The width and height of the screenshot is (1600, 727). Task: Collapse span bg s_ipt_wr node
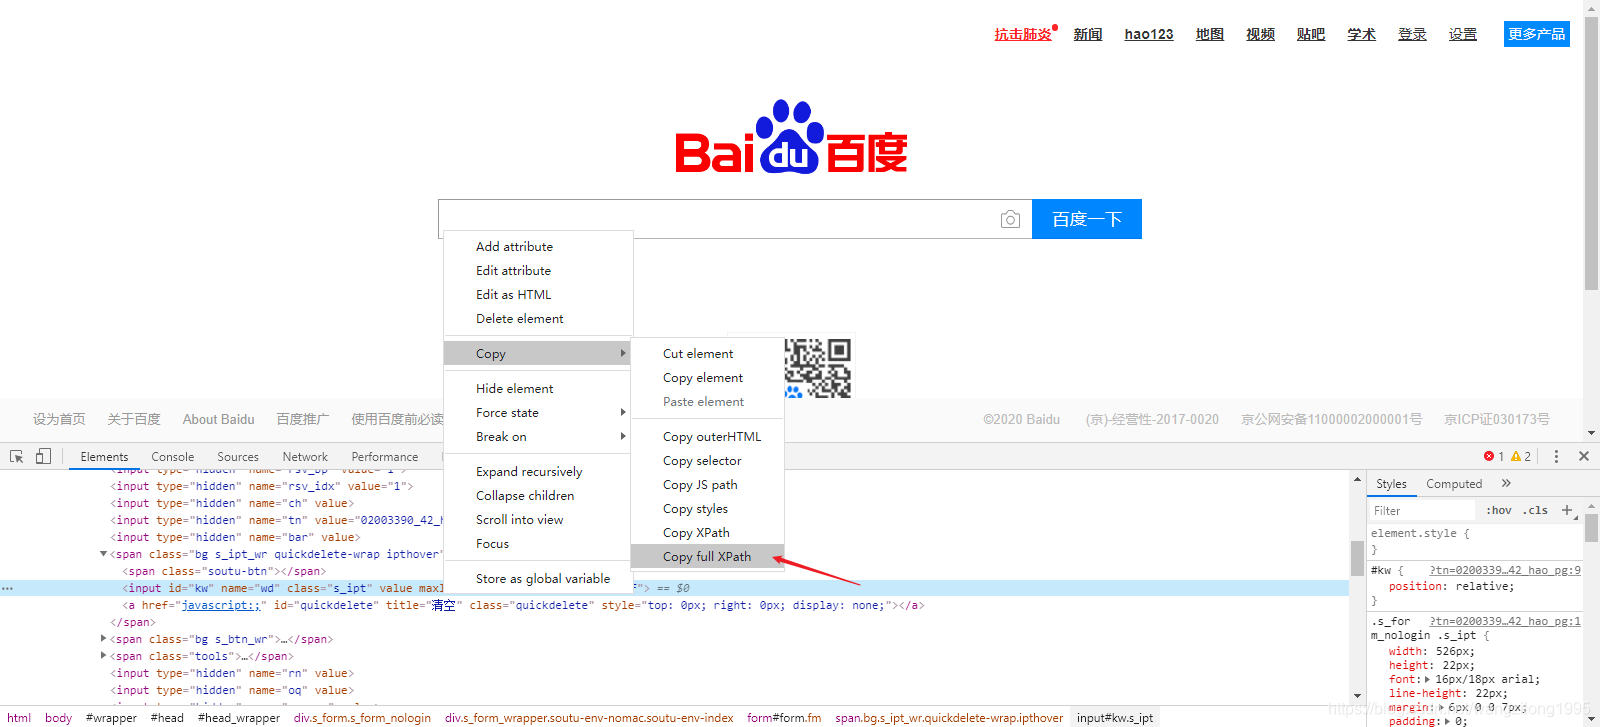(x=103, y=554)
